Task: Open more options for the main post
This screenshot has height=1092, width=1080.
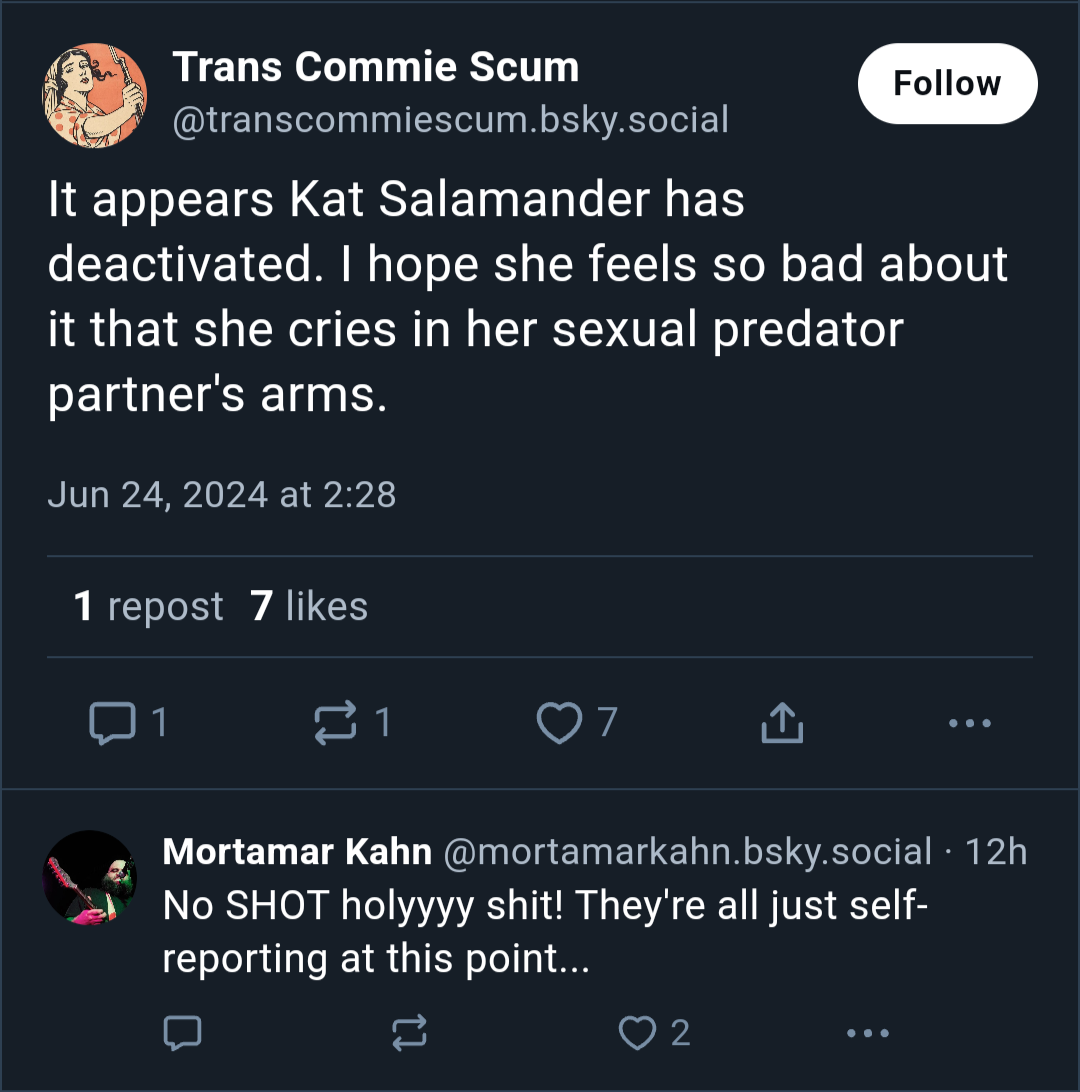Action: click(969, 723)
